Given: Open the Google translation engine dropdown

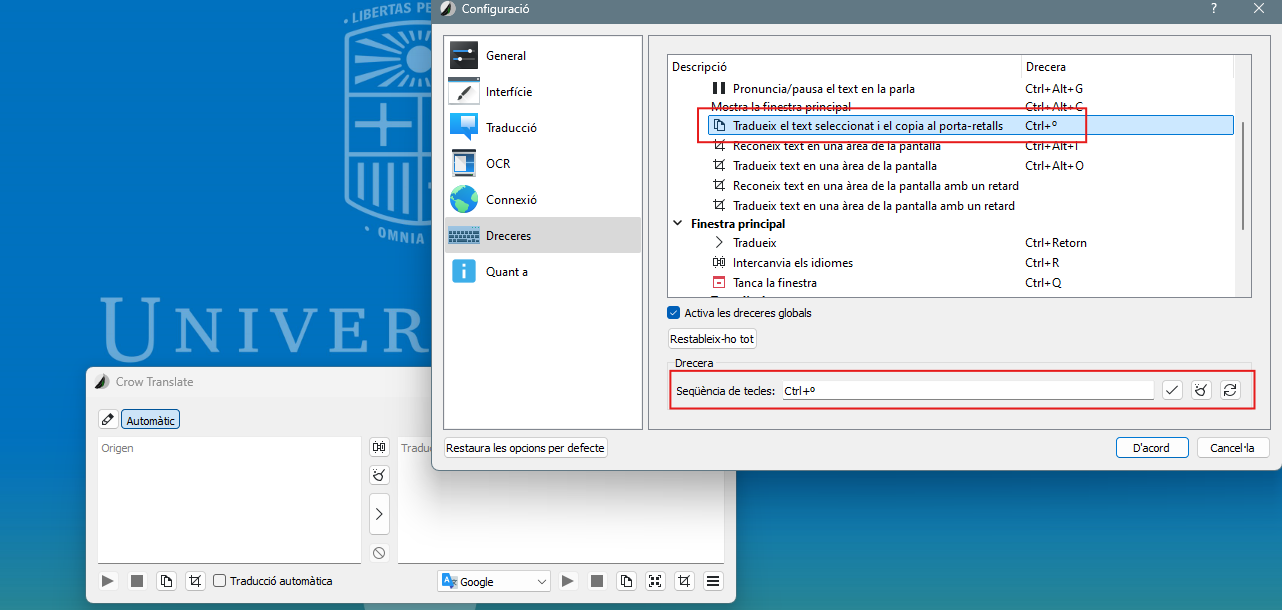Looking at the screenshot, I should click(495, 581).
